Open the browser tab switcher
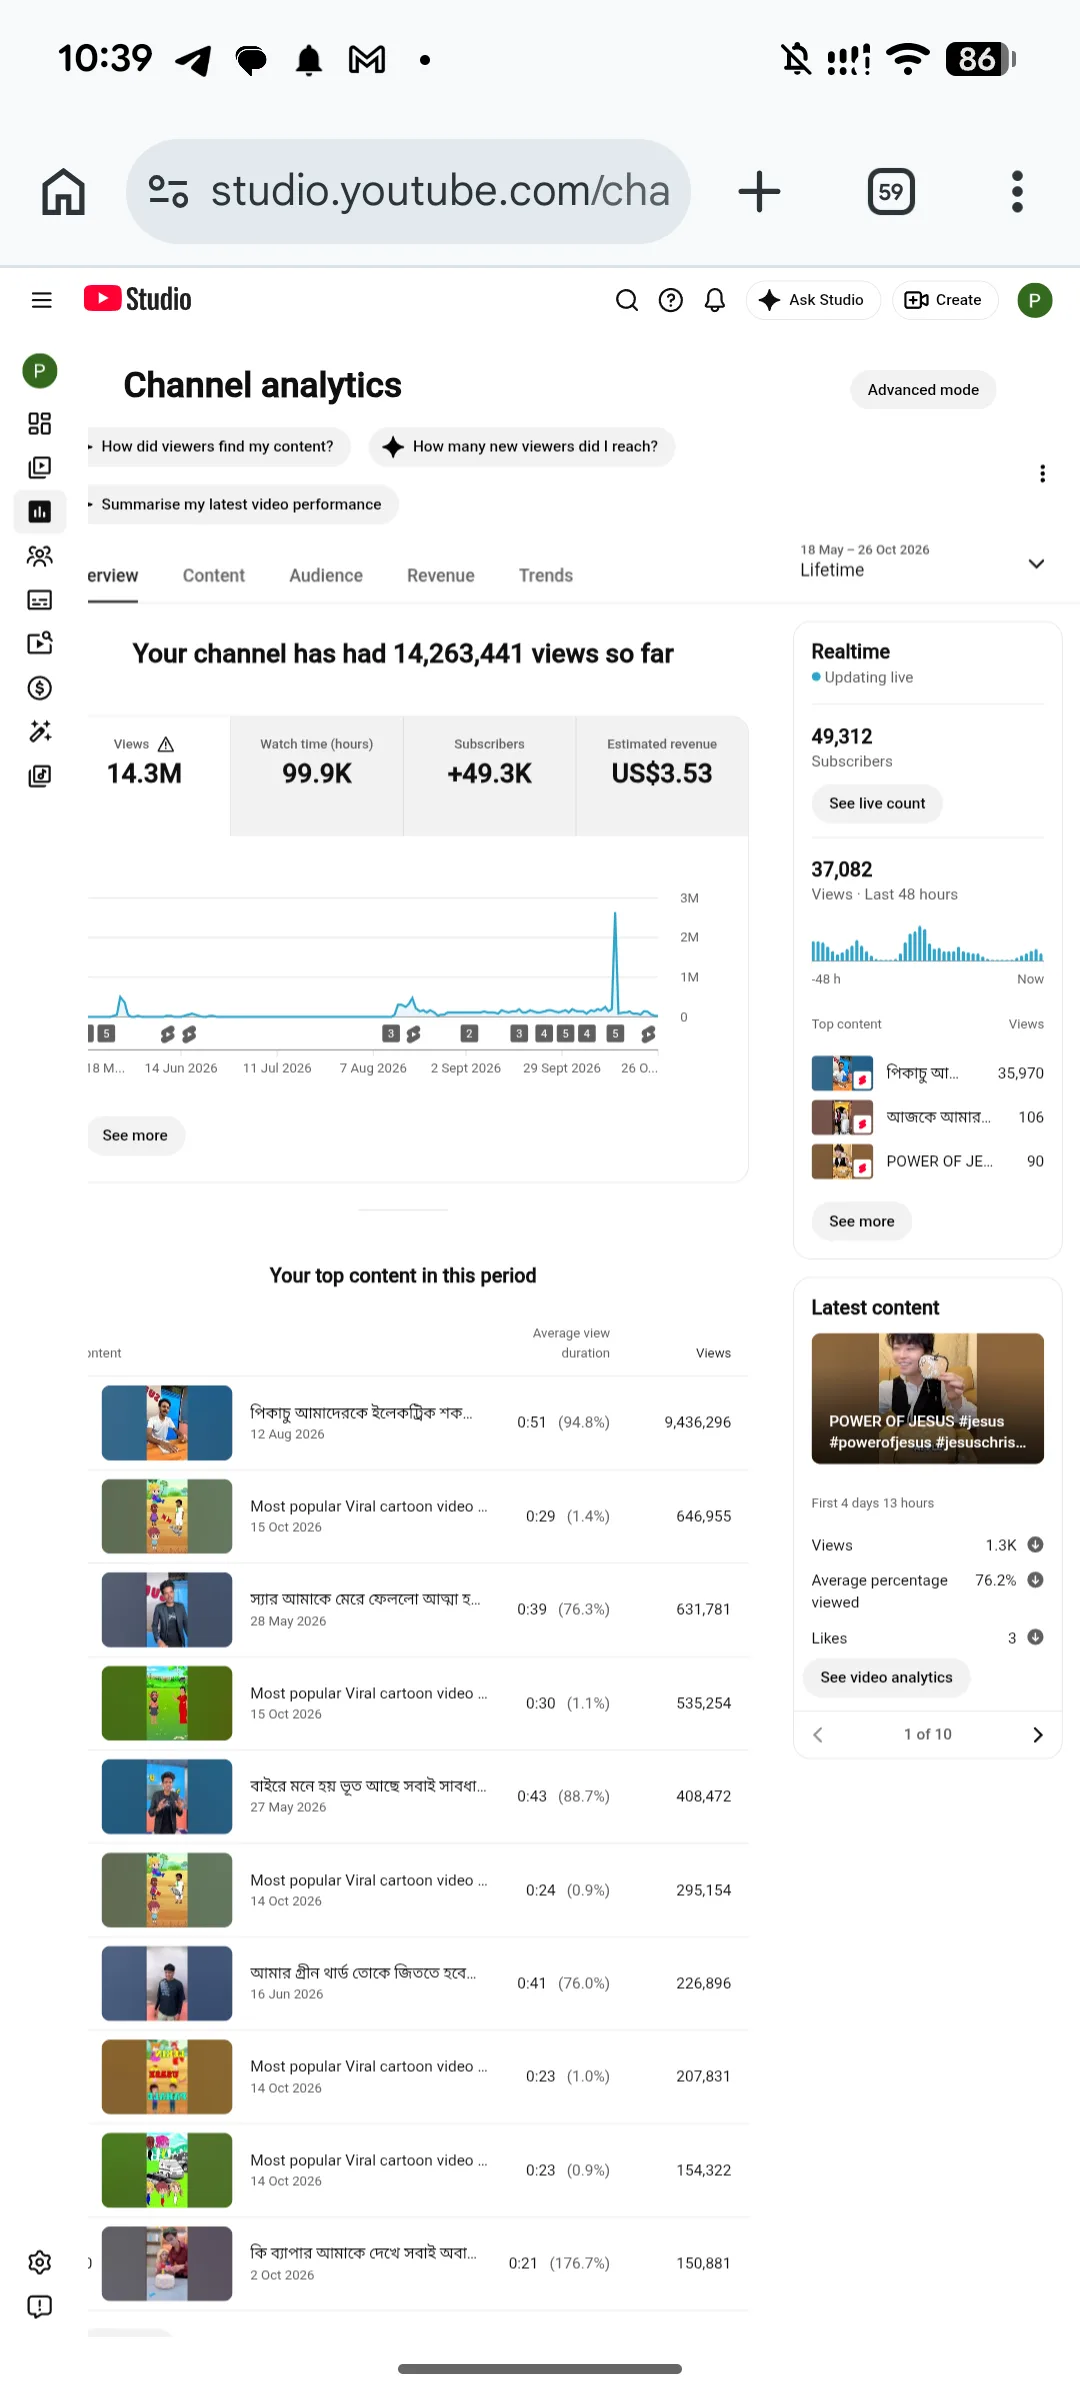Screen dimensions: 1080x2400 891,191
